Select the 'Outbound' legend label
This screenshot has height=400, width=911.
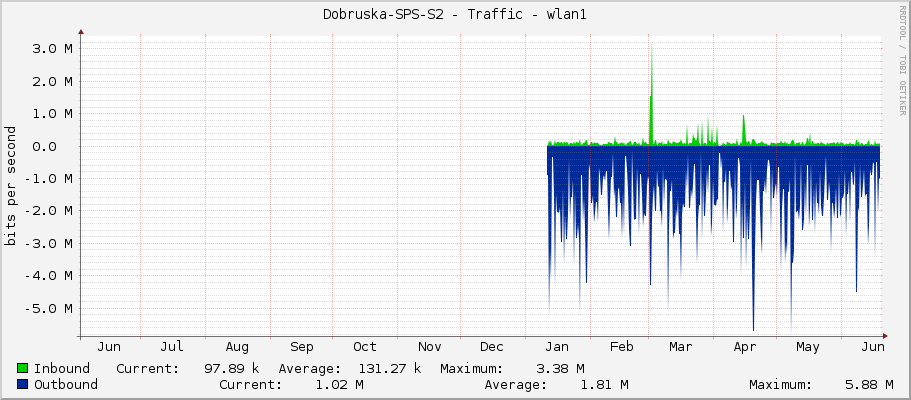coord(66,385)
